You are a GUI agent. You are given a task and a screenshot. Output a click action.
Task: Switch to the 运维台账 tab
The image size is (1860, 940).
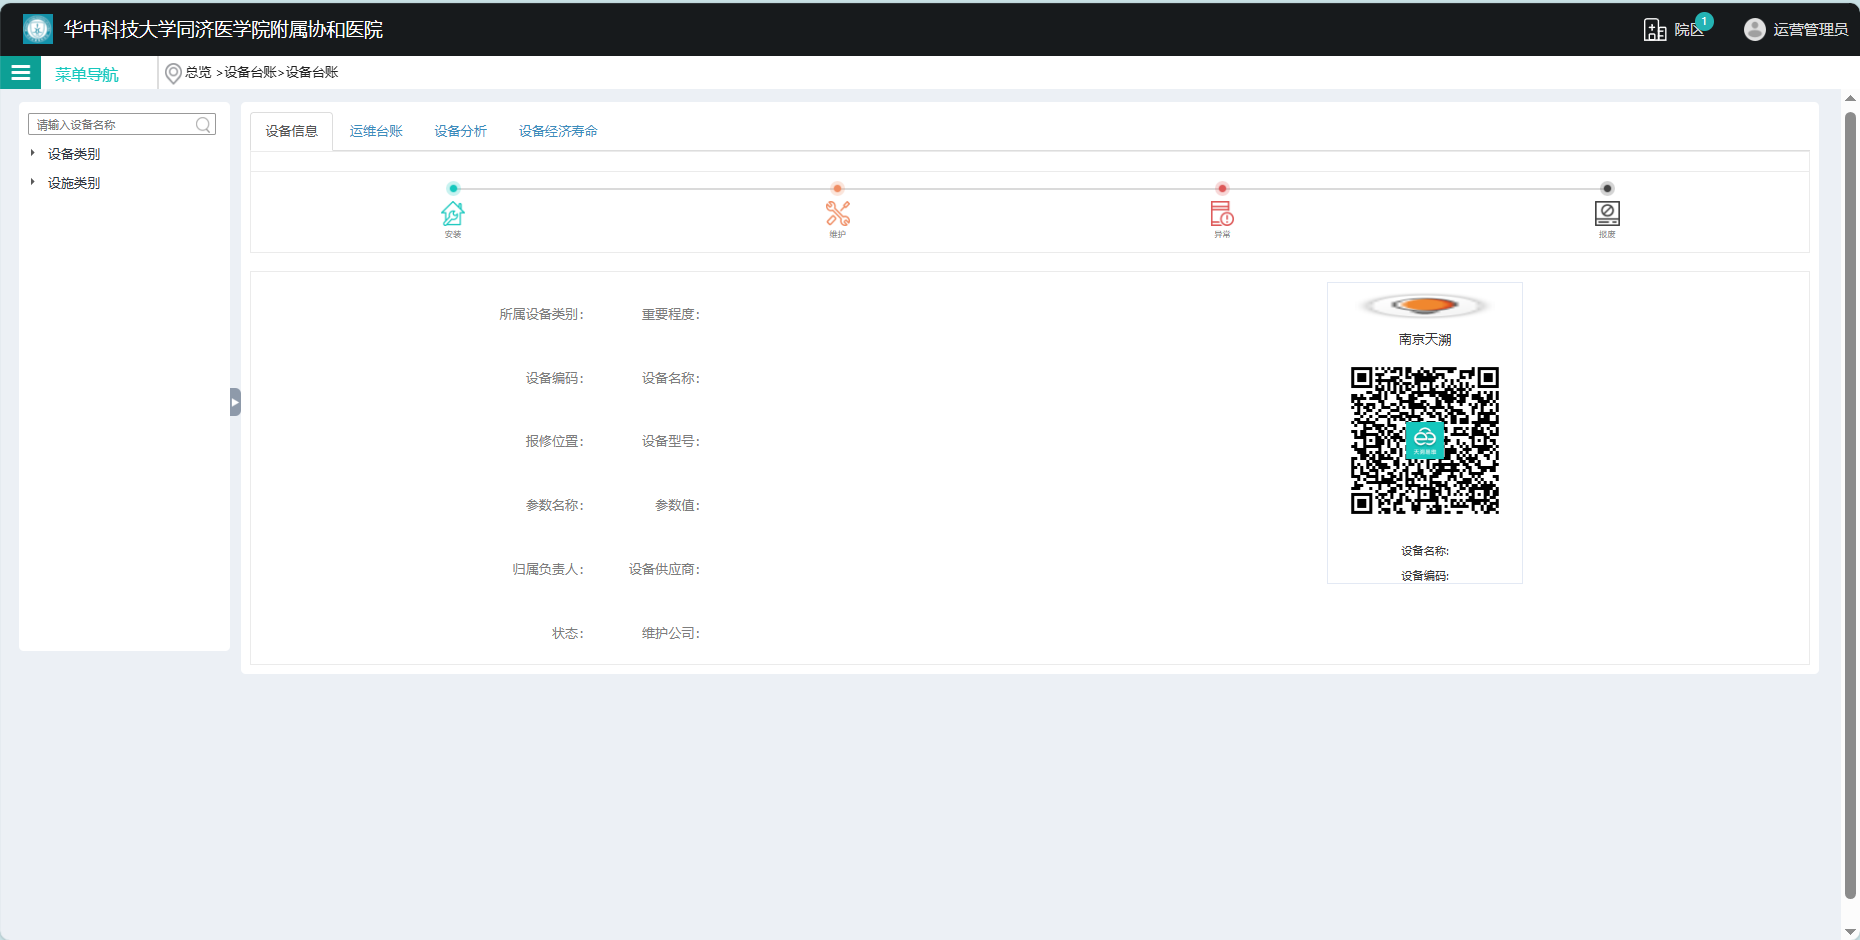click(376, 130)
